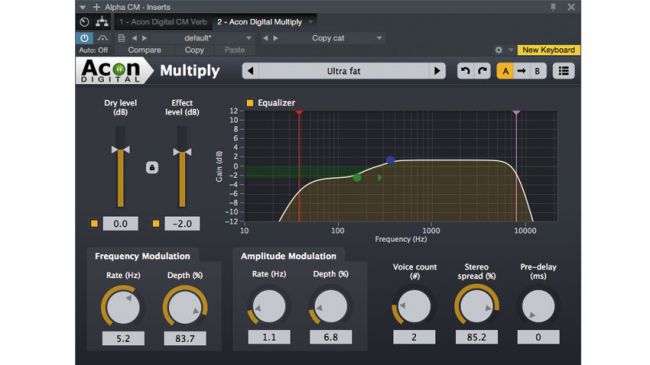Switch to Acon Digital CM Verb tab
650x365 pixels.
tap(163, 22)
